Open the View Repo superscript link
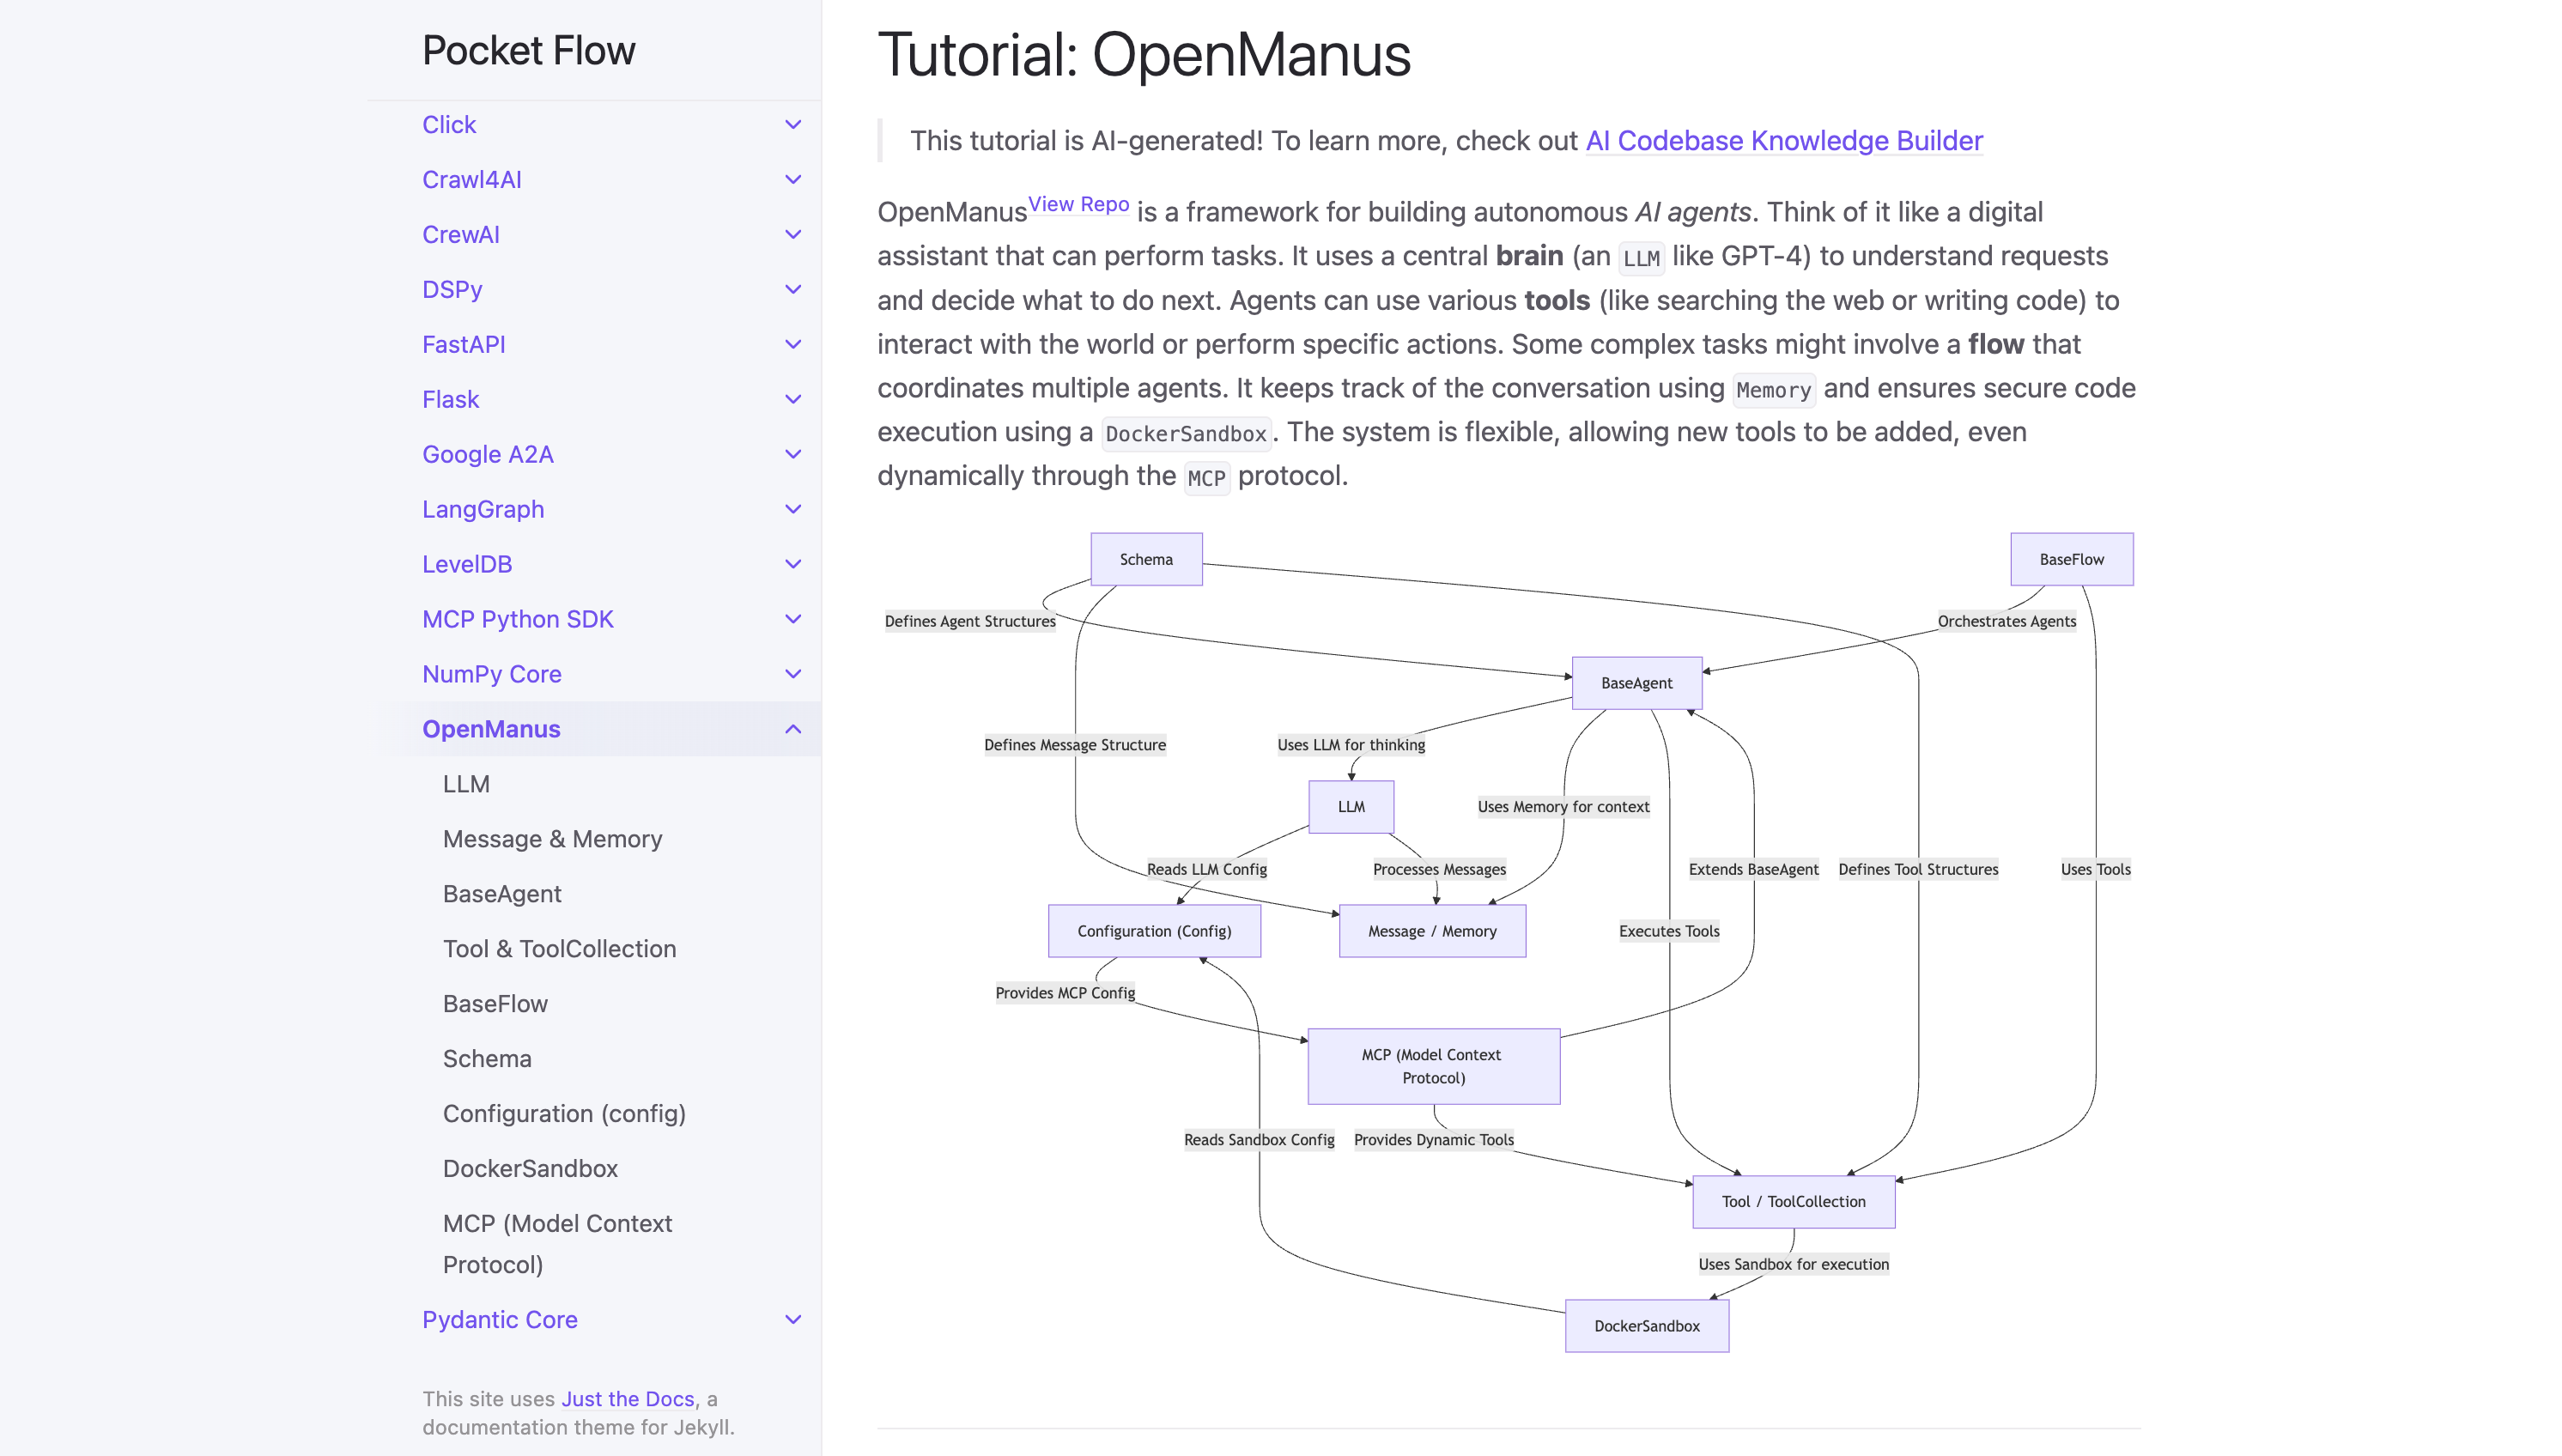The width and height of the screenshot is (2562, 1456). pos(1079,204)
